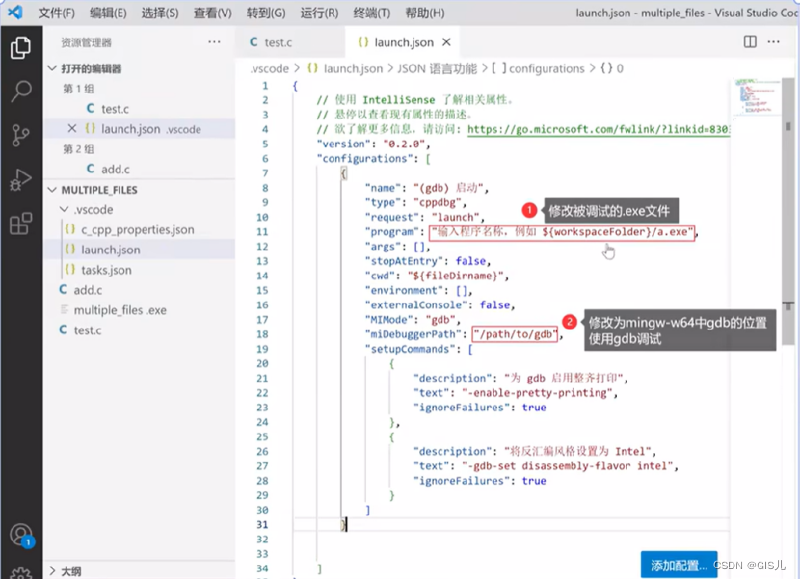
Task: Split the editor to the right
Action: click(749, 42)
